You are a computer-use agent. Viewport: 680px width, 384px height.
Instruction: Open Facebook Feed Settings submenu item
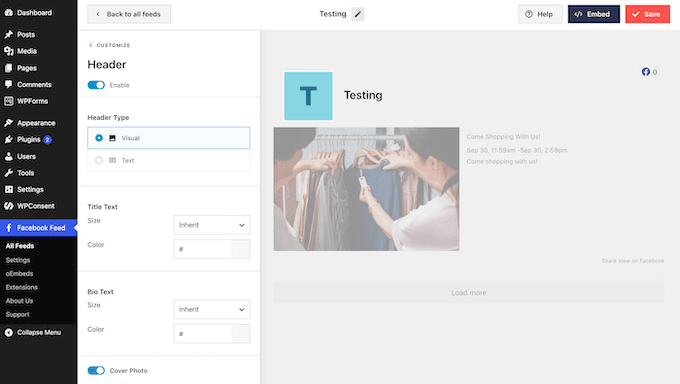(18, 260)
